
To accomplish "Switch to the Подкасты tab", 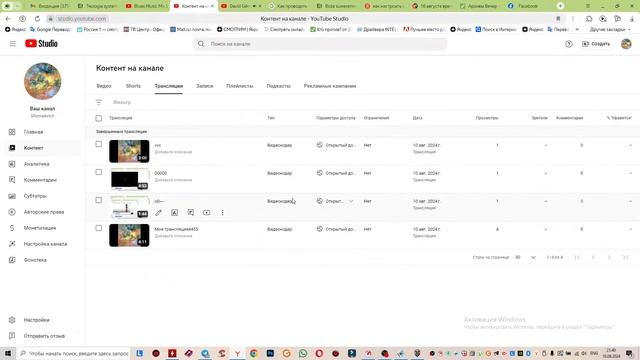I will pyautogui.click(x=278, y=86).
